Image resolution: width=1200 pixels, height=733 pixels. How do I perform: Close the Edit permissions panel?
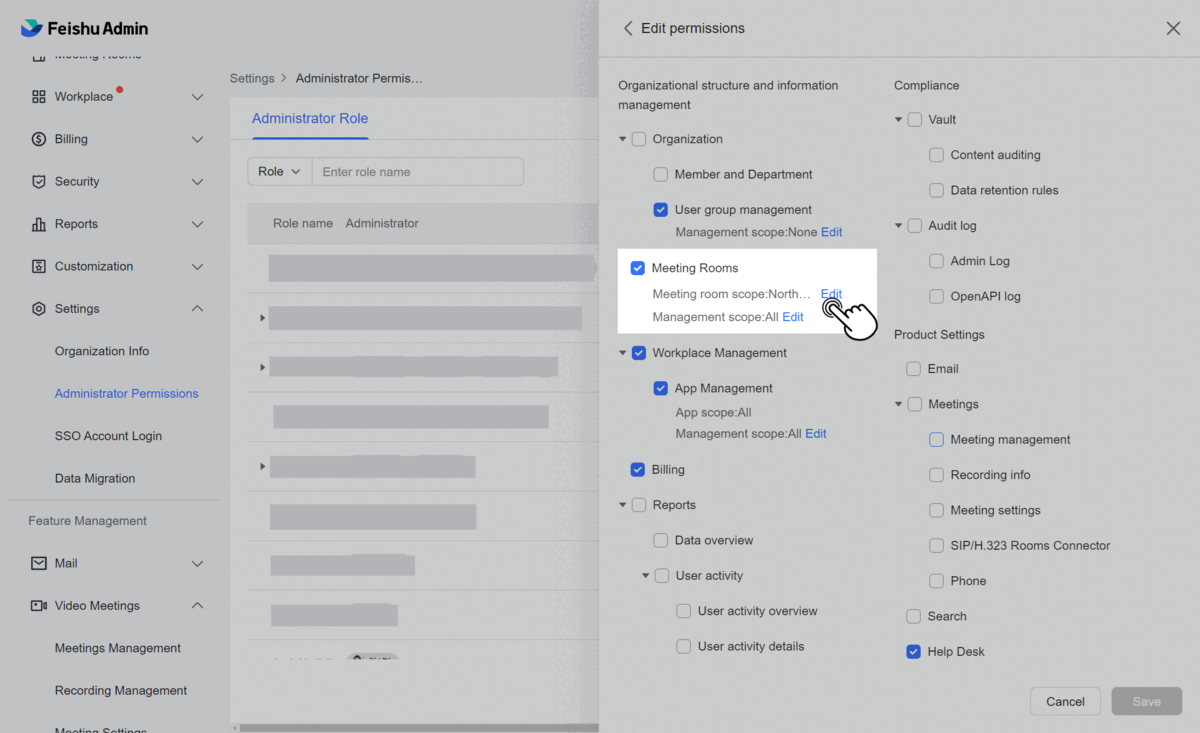tap(1172, 28)
